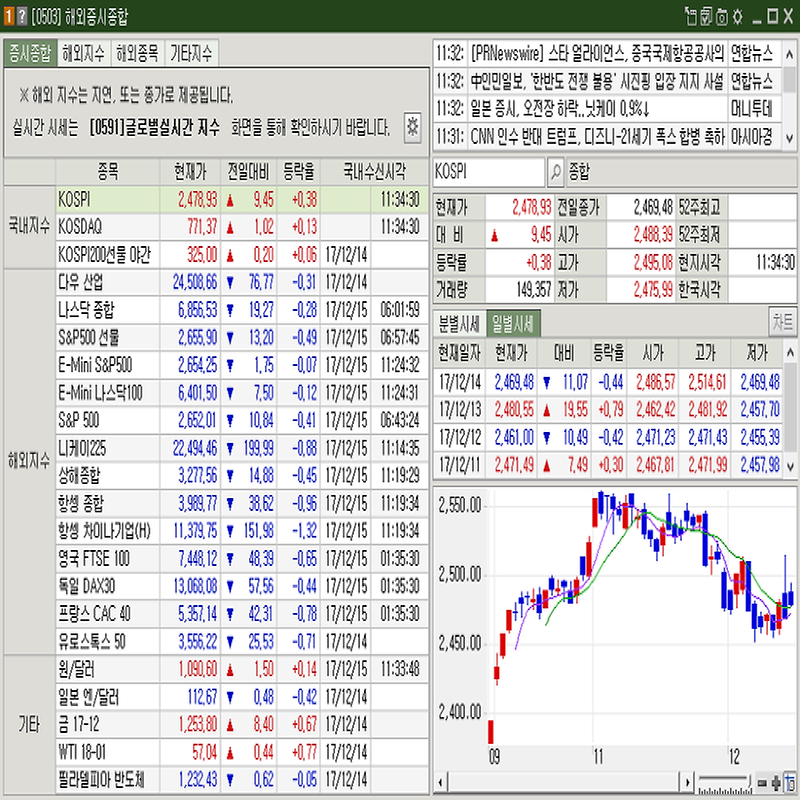Click the chart zoom-out minus icon

(762, 782)
